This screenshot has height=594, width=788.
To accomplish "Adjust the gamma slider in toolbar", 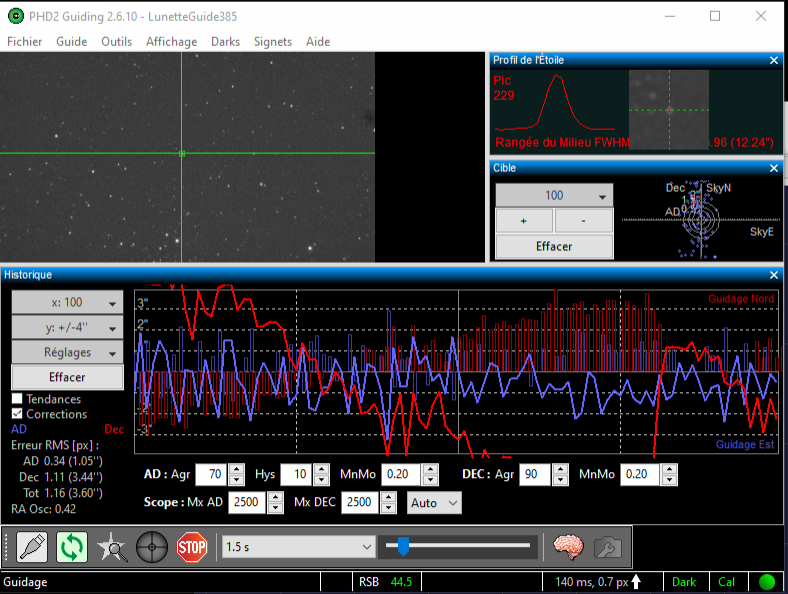I will 403,546.
